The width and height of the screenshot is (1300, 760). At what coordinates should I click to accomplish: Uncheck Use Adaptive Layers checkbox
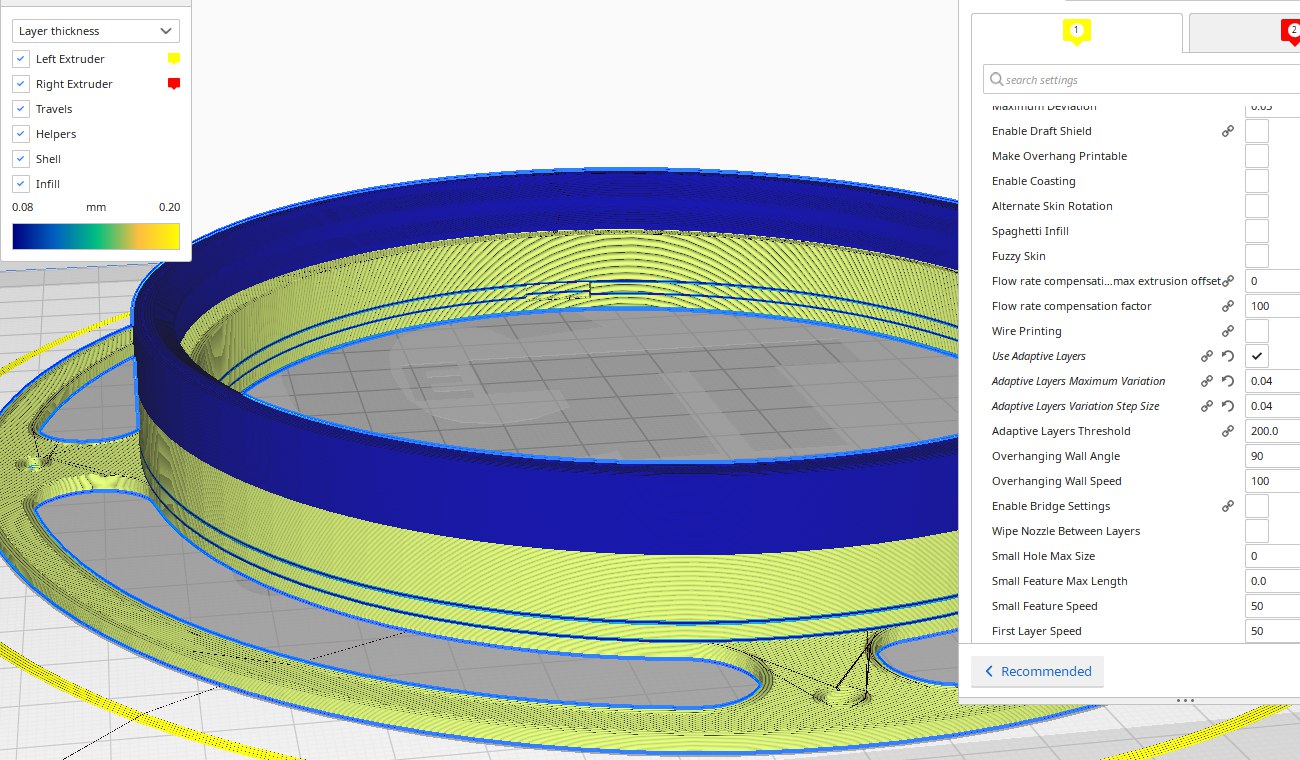pyautogui.click(x=1257, y=356)
